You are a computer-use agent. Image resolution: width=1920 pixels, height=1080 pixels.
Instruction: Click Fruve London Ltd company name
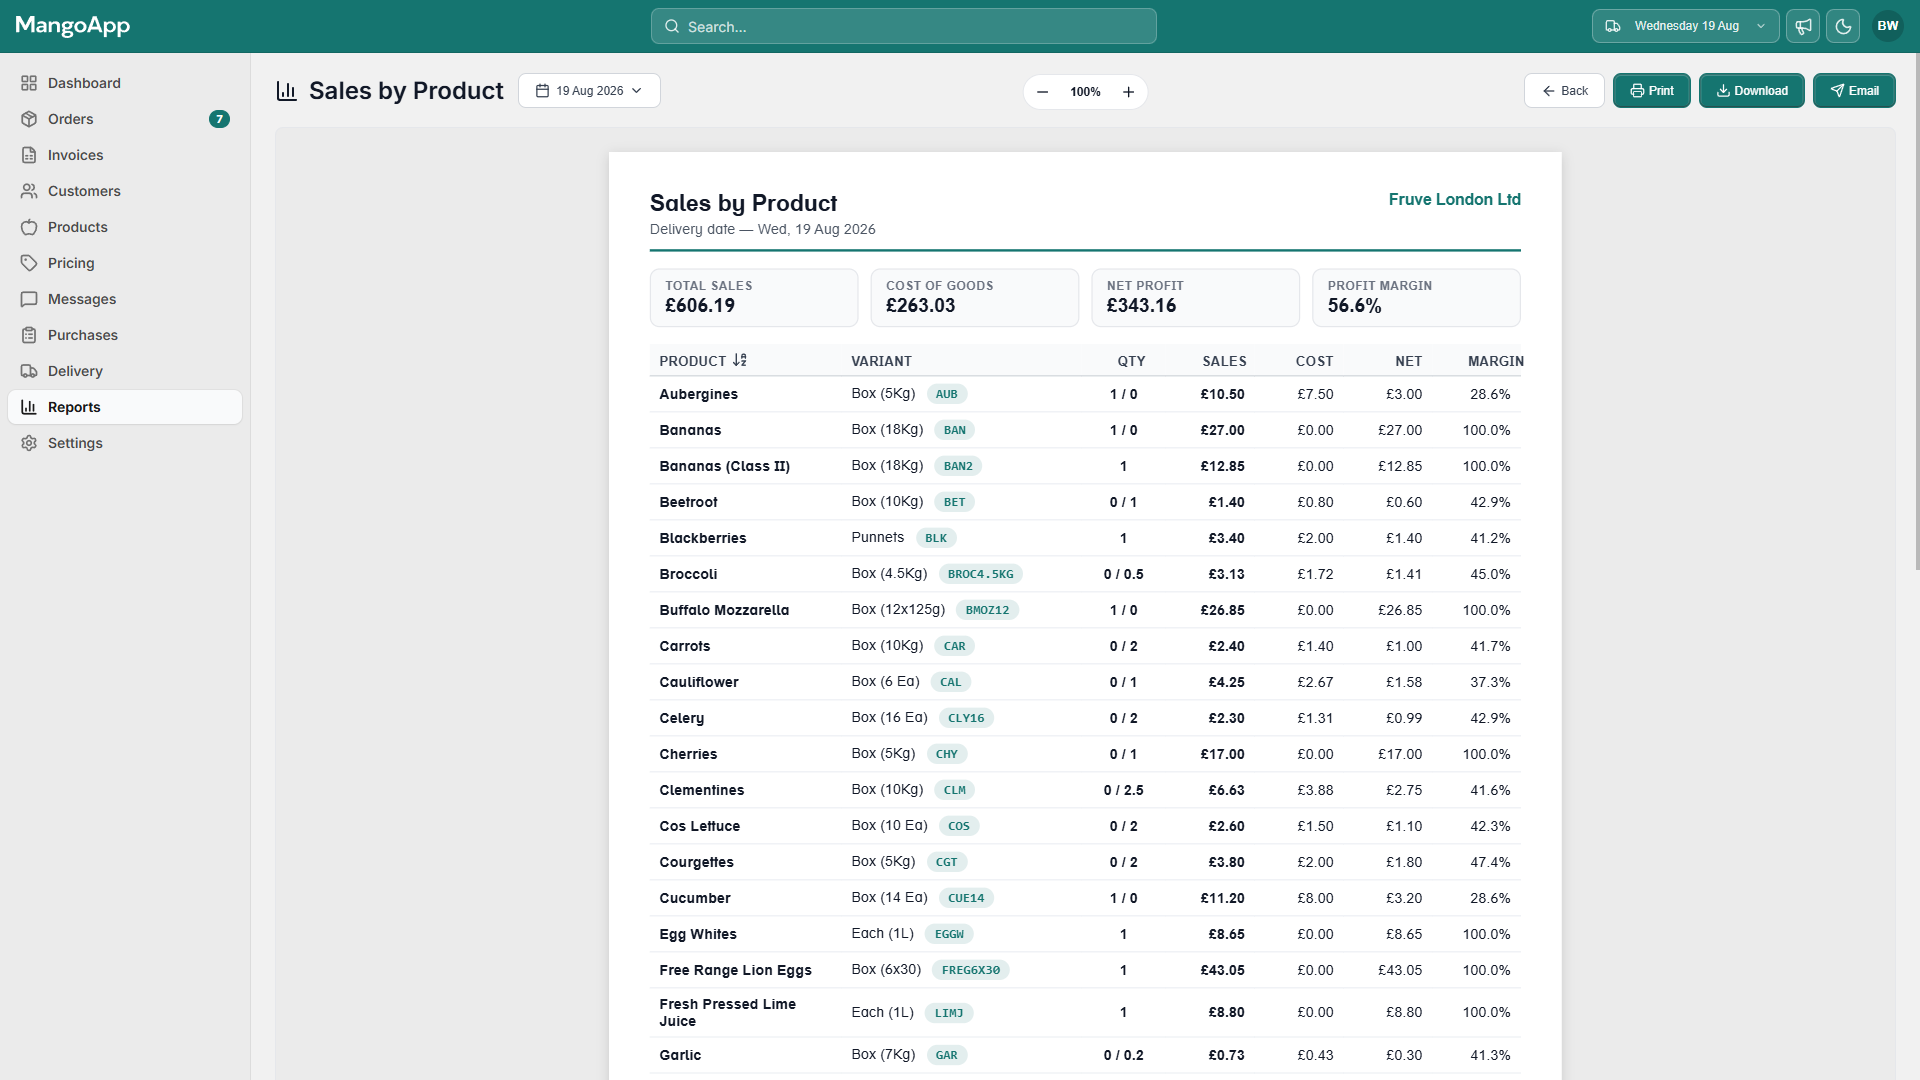[x=1454, y=200]
